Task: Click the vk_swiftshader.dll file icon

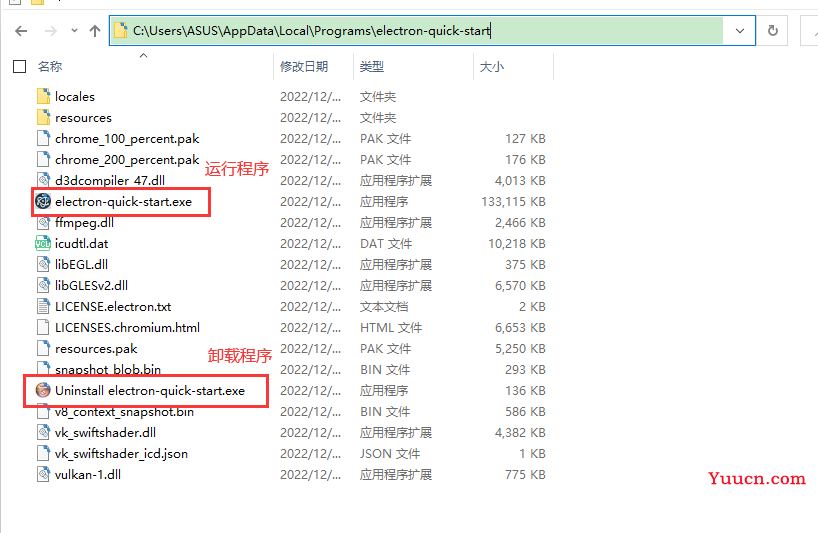Action: click(44, 432)
